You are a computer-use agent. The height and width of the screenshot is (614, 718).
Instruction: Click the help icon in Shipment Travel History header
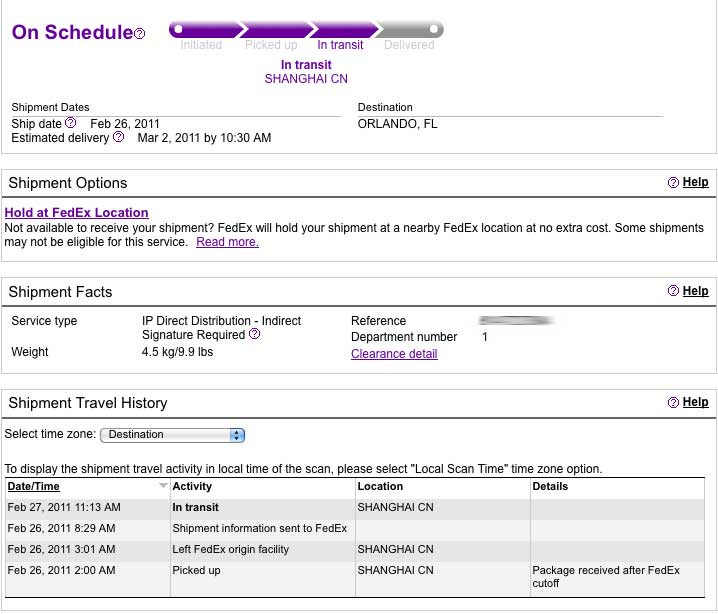pyautogui.click(x=673, y=402)
